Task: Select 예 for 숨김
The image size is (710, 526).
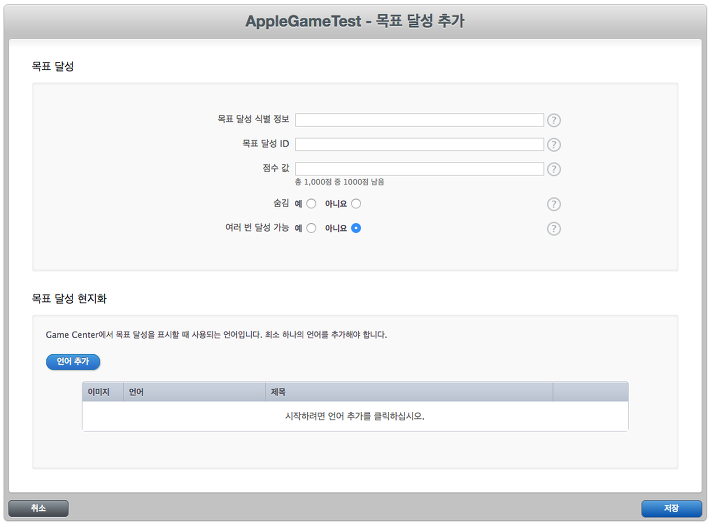Action: pos(311,204)
